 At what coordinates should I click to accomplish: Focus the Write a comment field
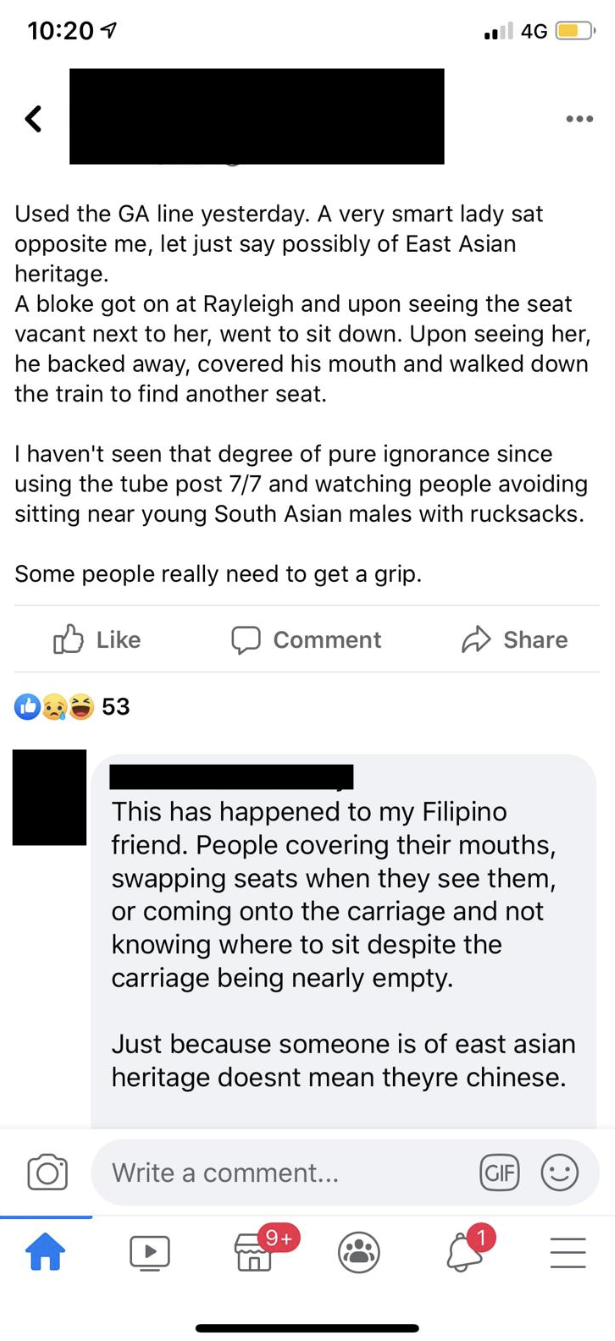point(280,1172)
